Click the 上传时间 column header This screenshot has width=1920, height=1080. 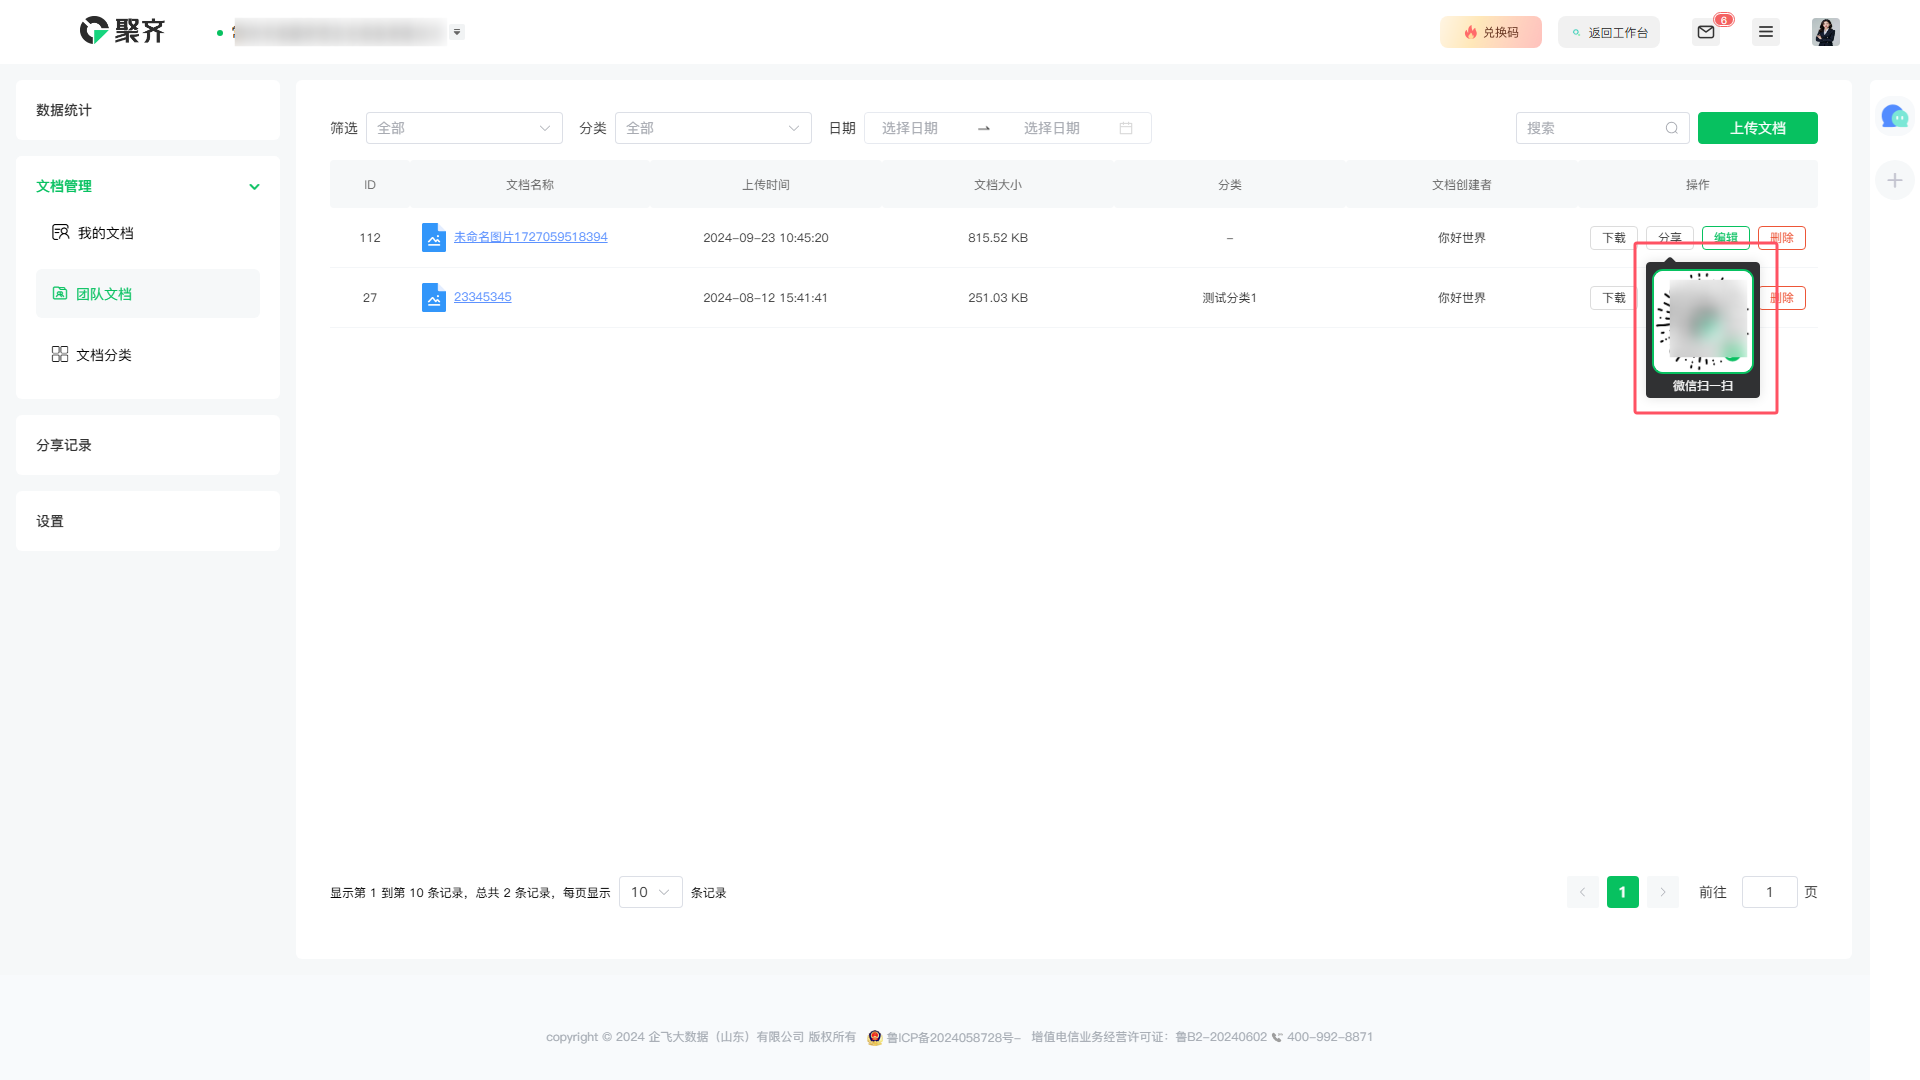[x=766, y=185]
